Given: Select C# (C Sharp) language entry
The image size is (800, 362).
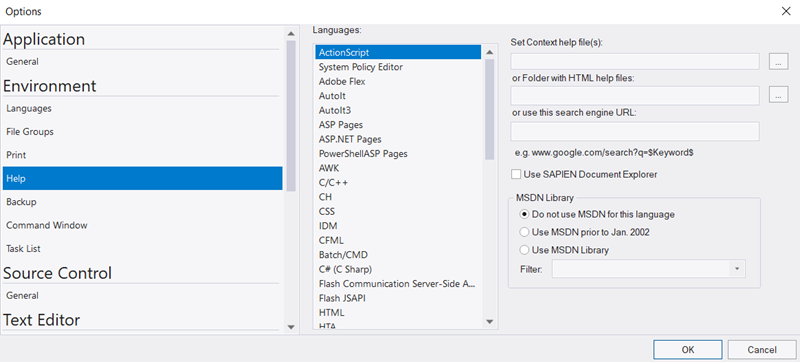Looking at the screenshot, I should click(x=398, y=269).
